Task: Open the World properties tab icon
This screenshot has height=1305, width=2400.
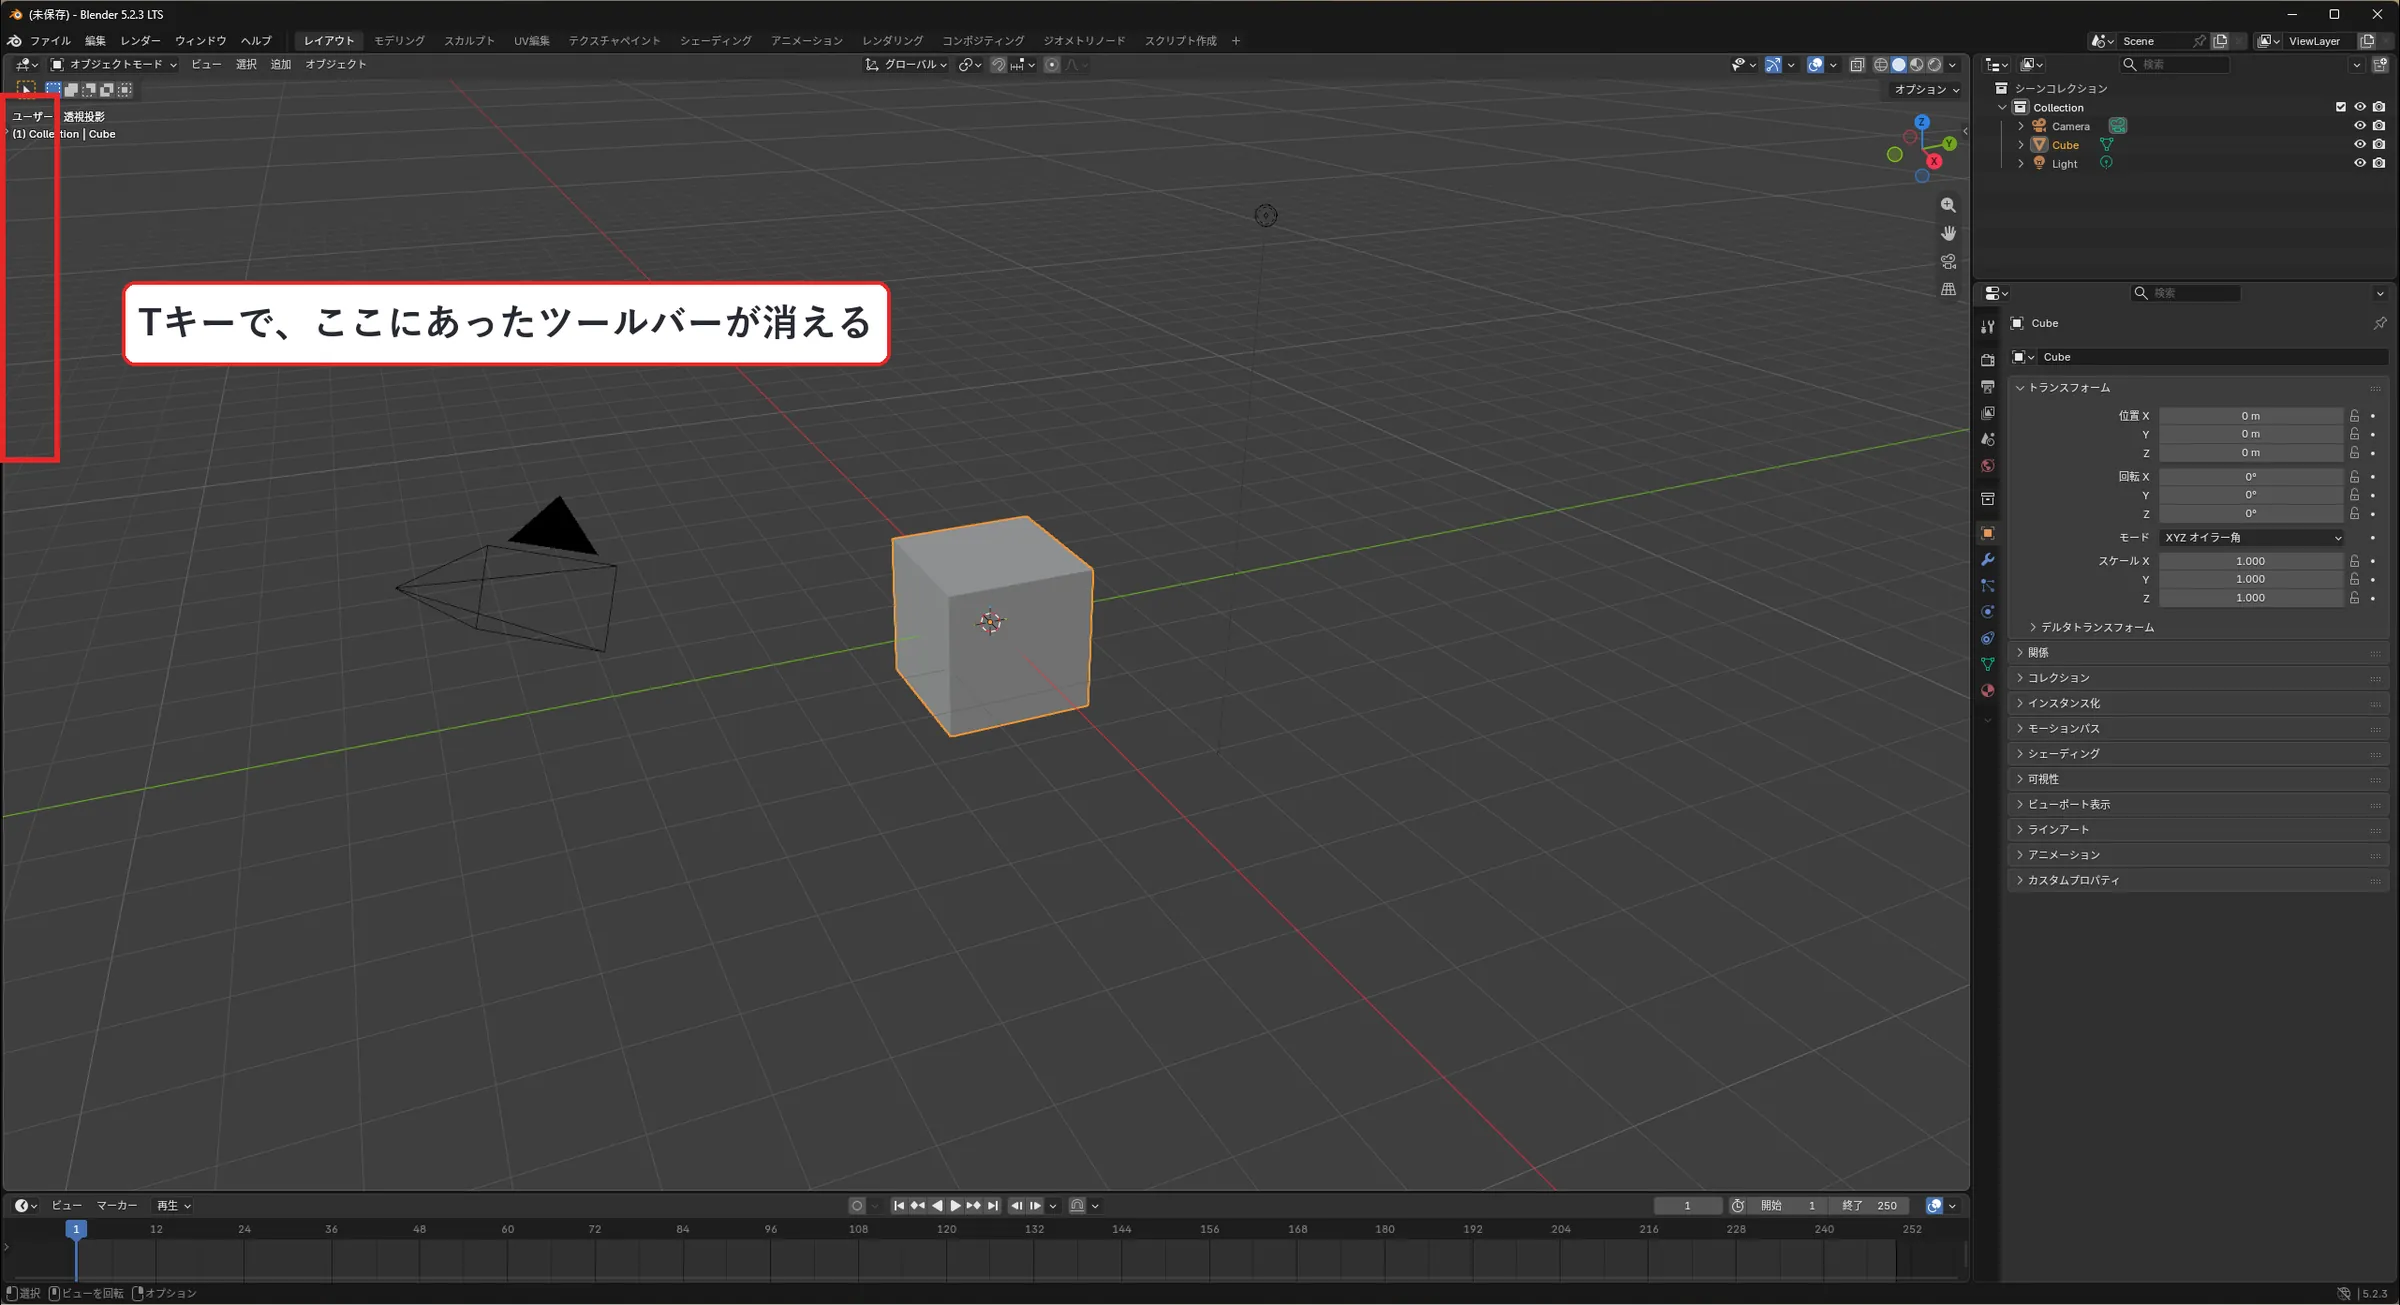Action: (x=1988, y=466)
